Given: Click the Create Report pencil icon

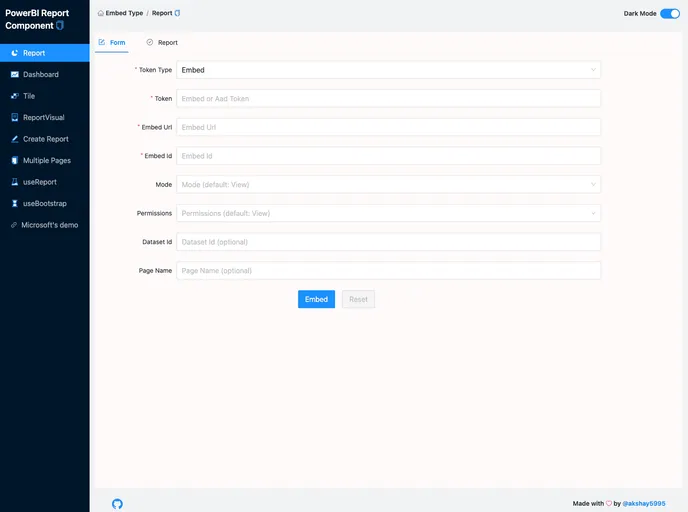Looking at the screenshot, I should [x=14, y=139].
